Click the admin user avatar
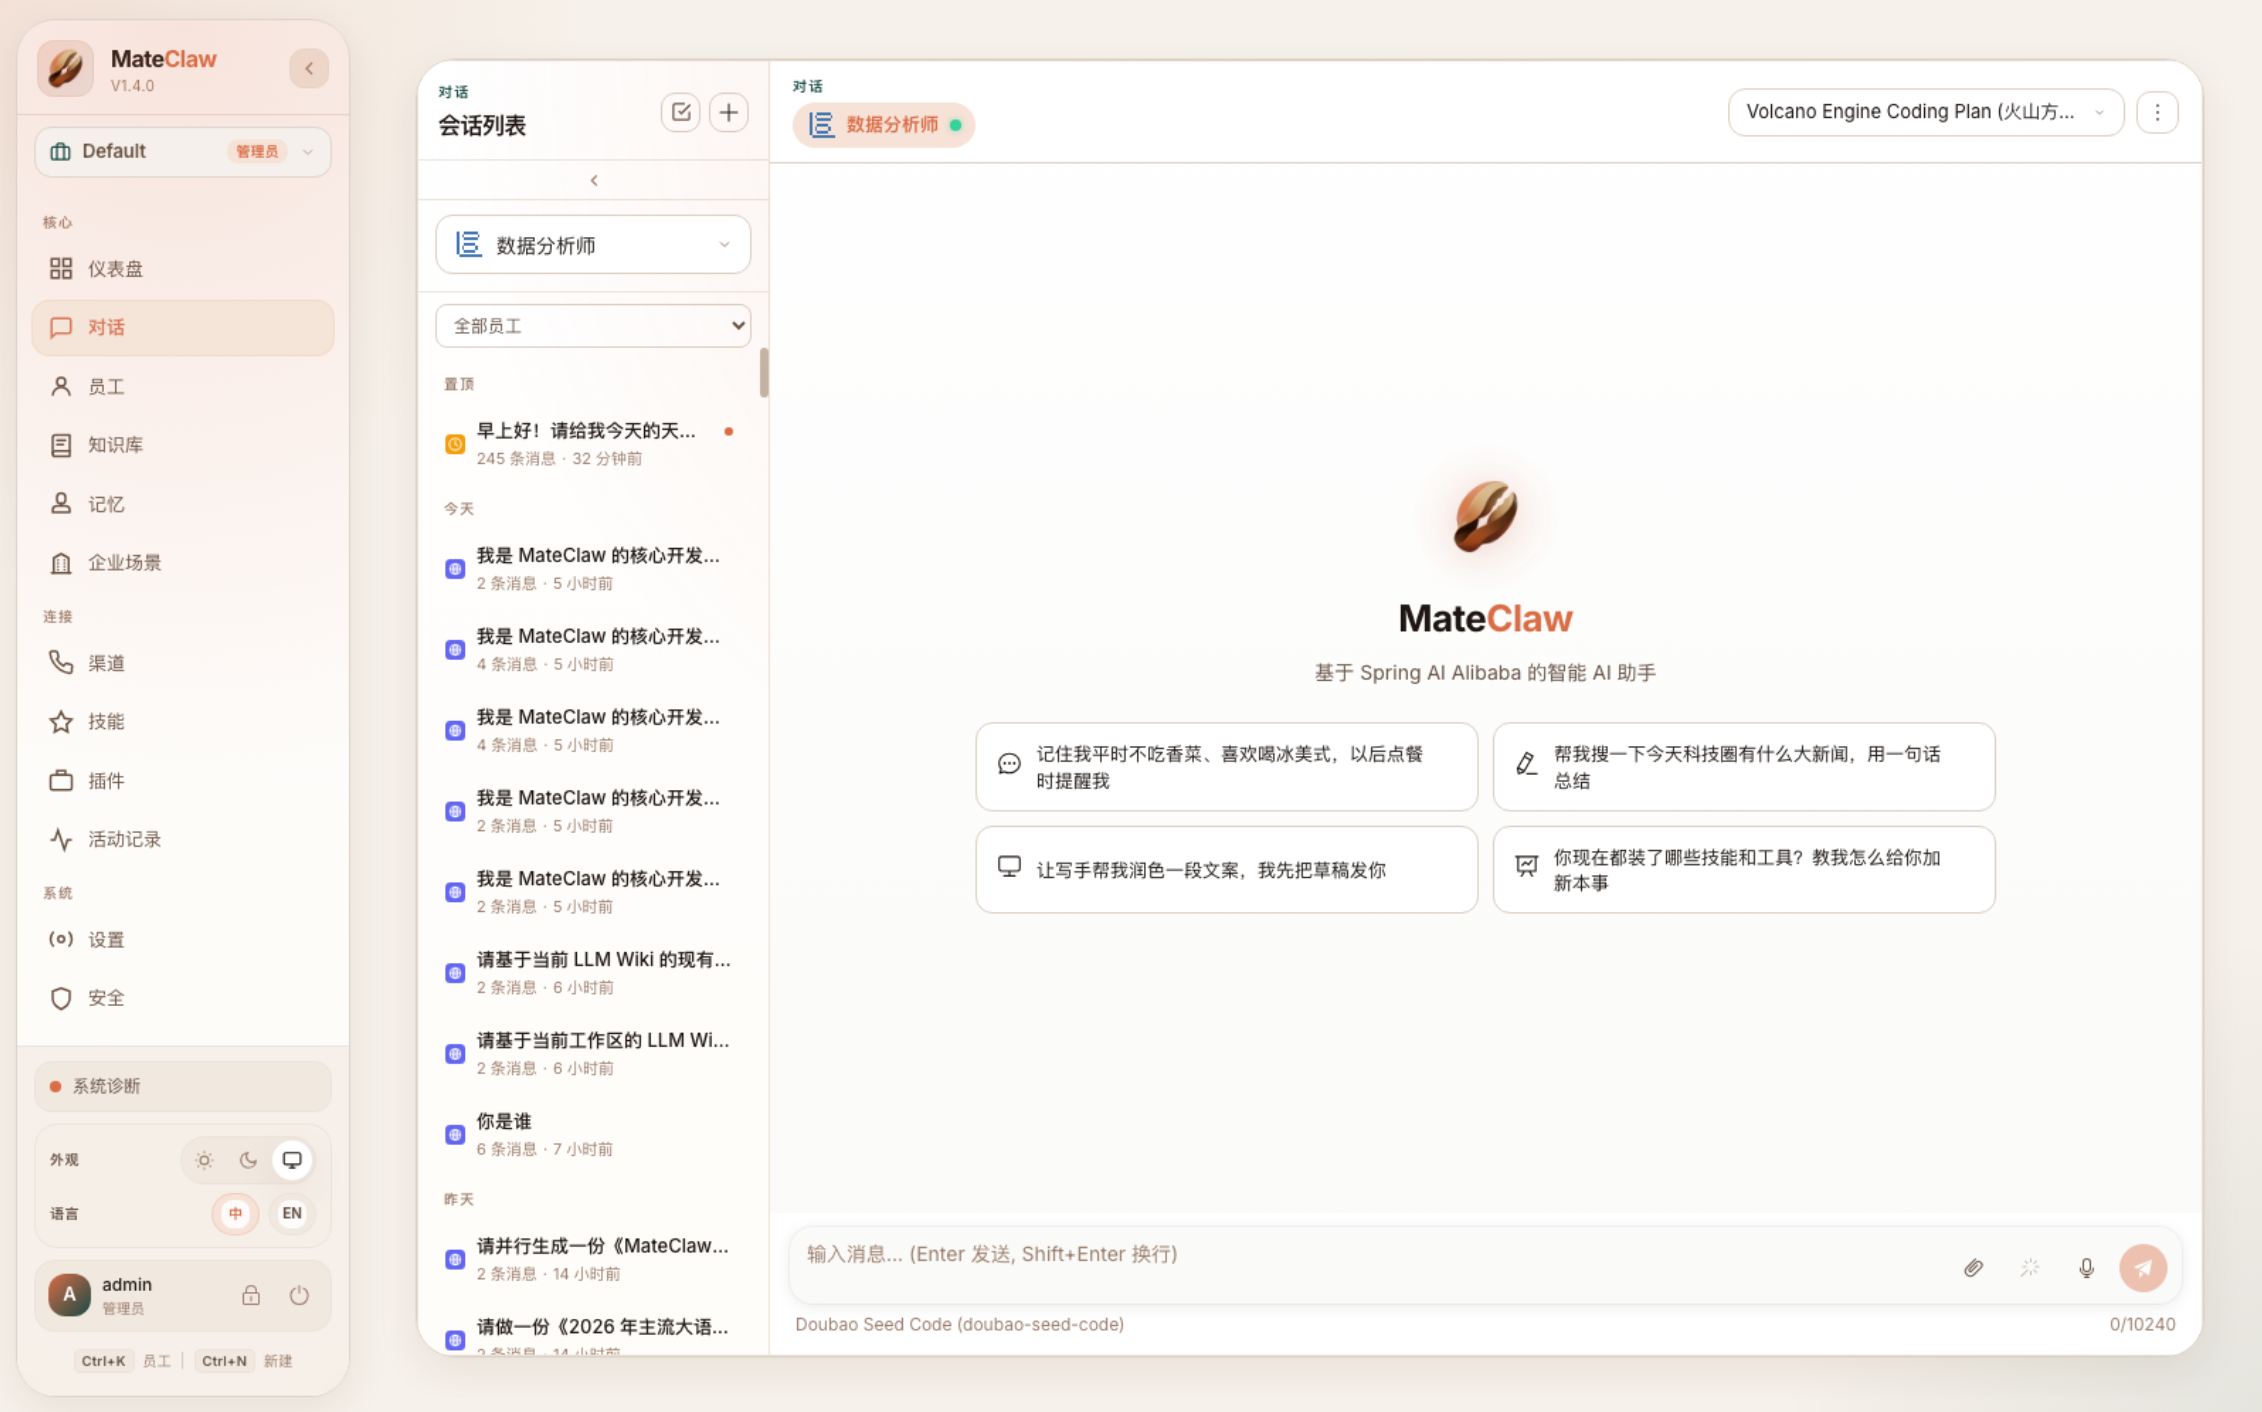Screen dimensions: 2262x1412 pyautogui.click(x=69, y=1295)
